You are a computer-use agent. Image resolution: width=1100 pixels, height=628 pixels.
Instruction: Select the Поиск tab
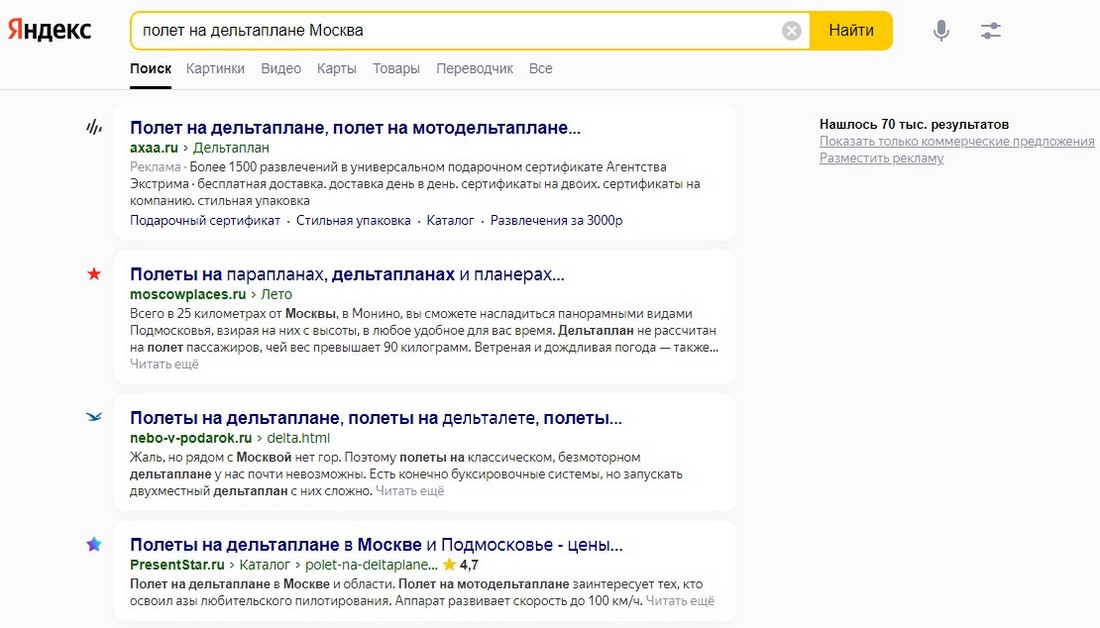pyautogui.click(x=150, y=69)
